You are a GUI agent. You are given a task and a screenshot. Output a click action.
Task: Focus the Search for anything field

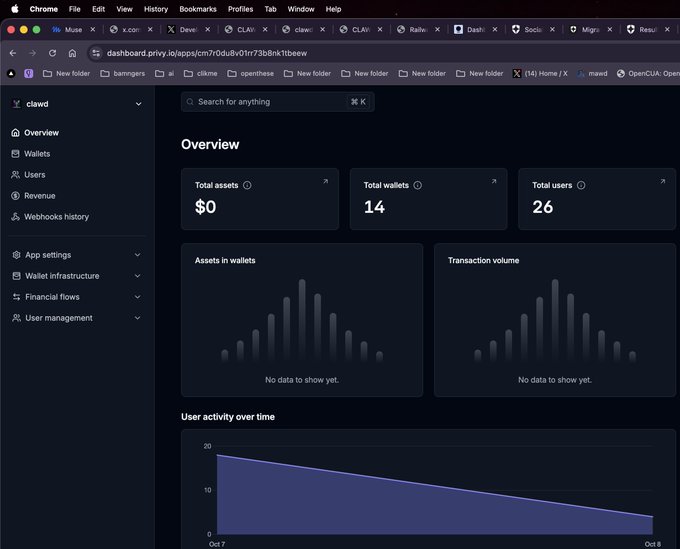(x=278, y=102)
